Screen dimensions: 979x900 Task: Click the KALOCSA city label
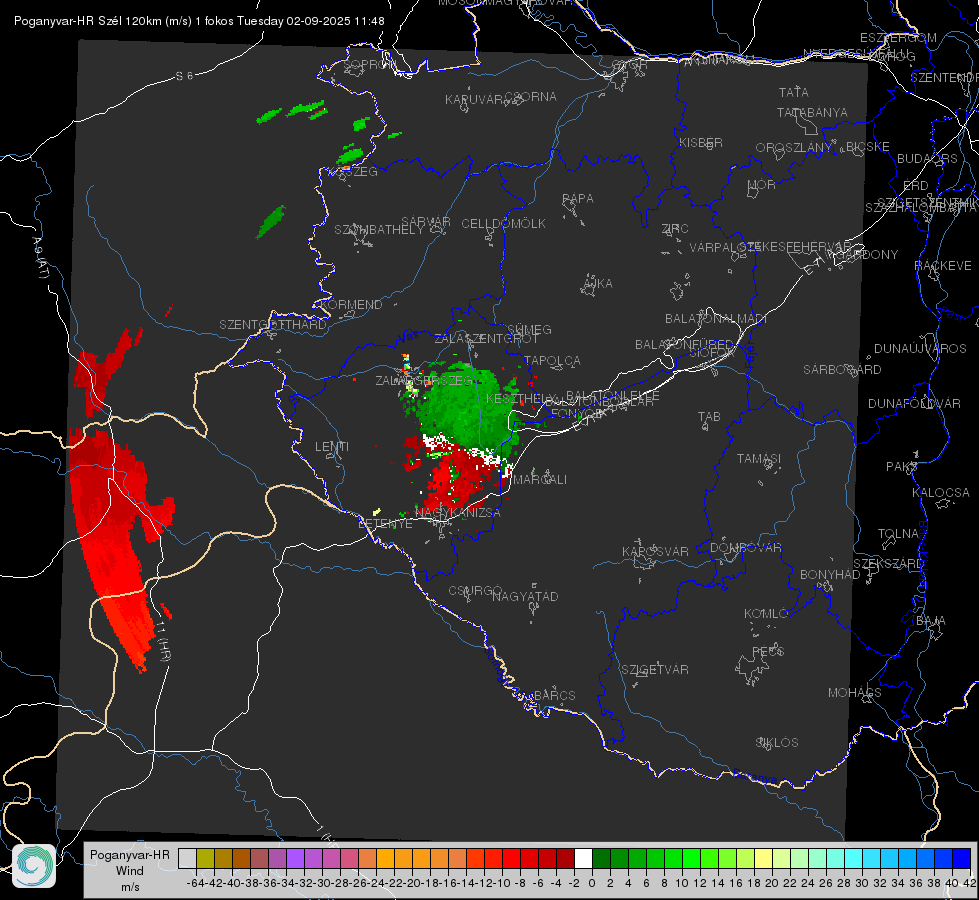(x=940, y=493)
